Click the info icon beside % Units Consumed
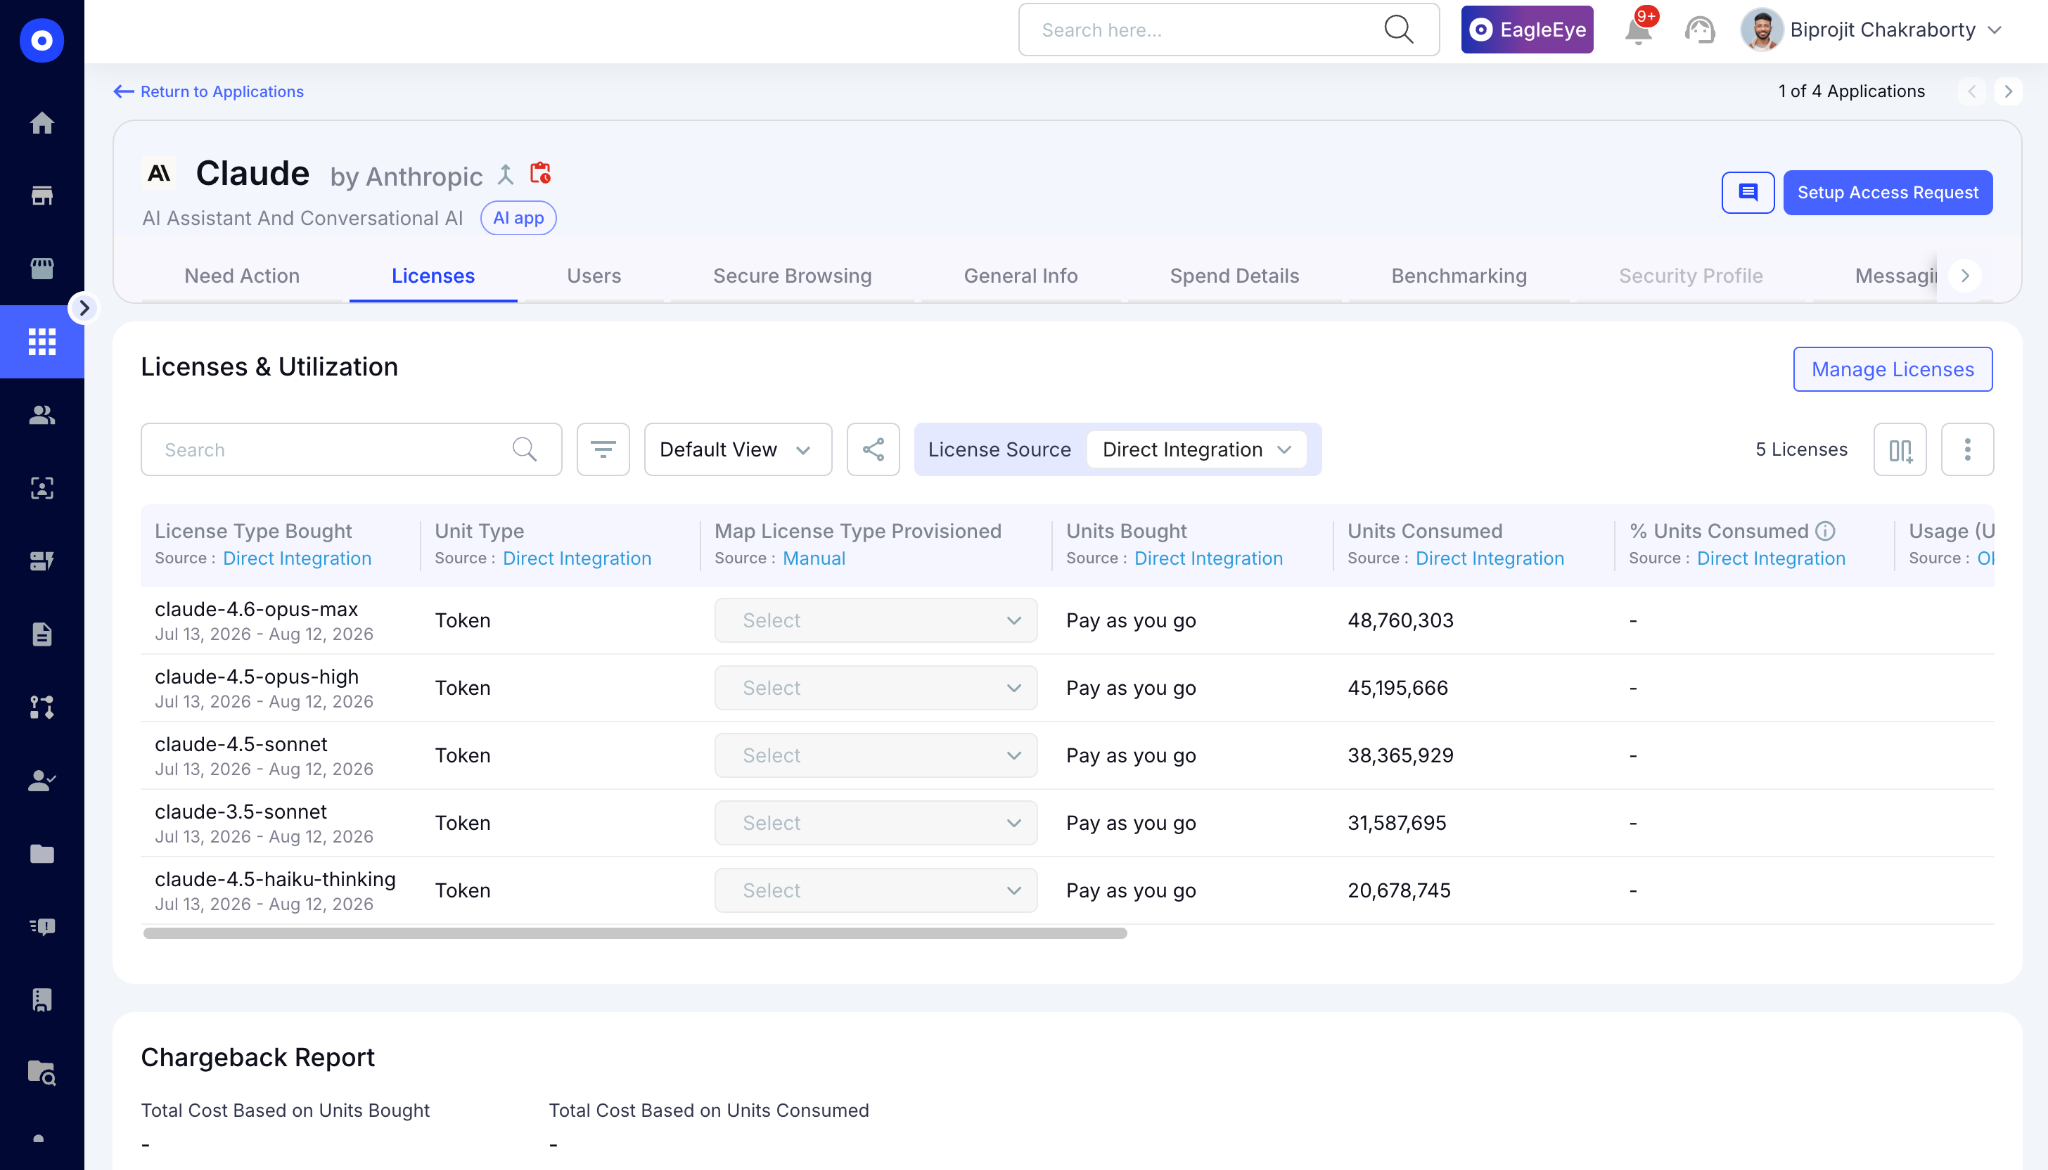2048x1170 pixels. tap(1825, 531)
